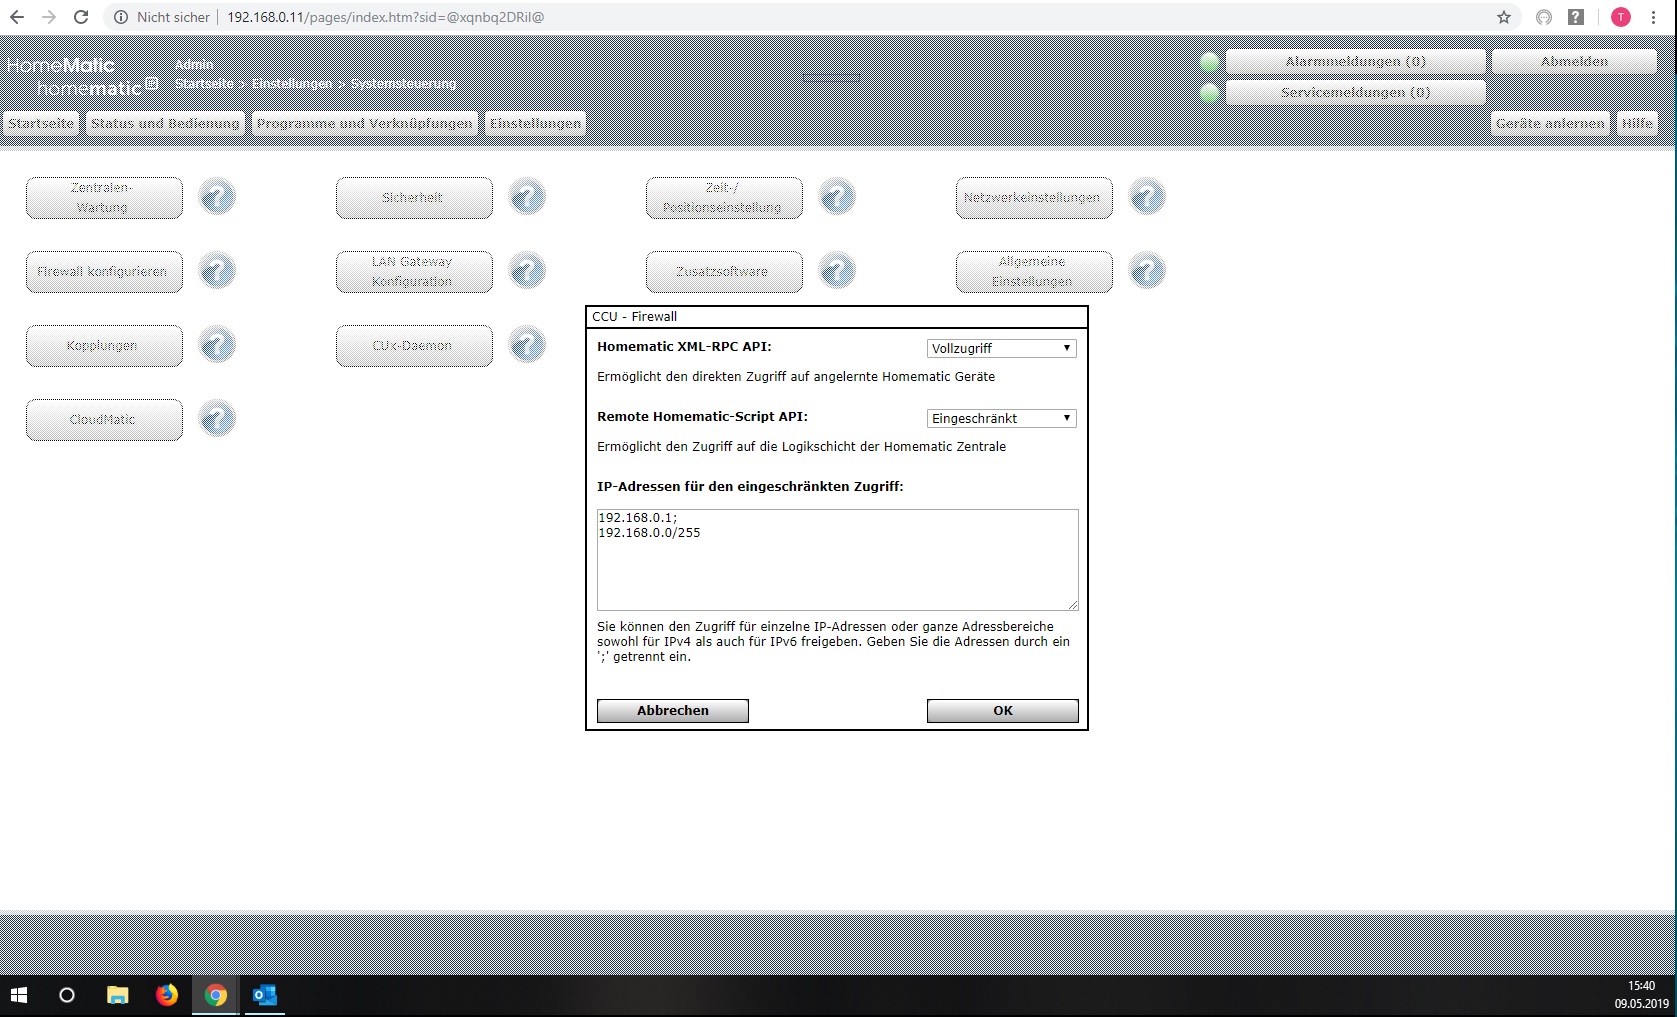Open help icon beside Allgemeine Einstellungen

pyautogui.click(x=1147, y=271)
